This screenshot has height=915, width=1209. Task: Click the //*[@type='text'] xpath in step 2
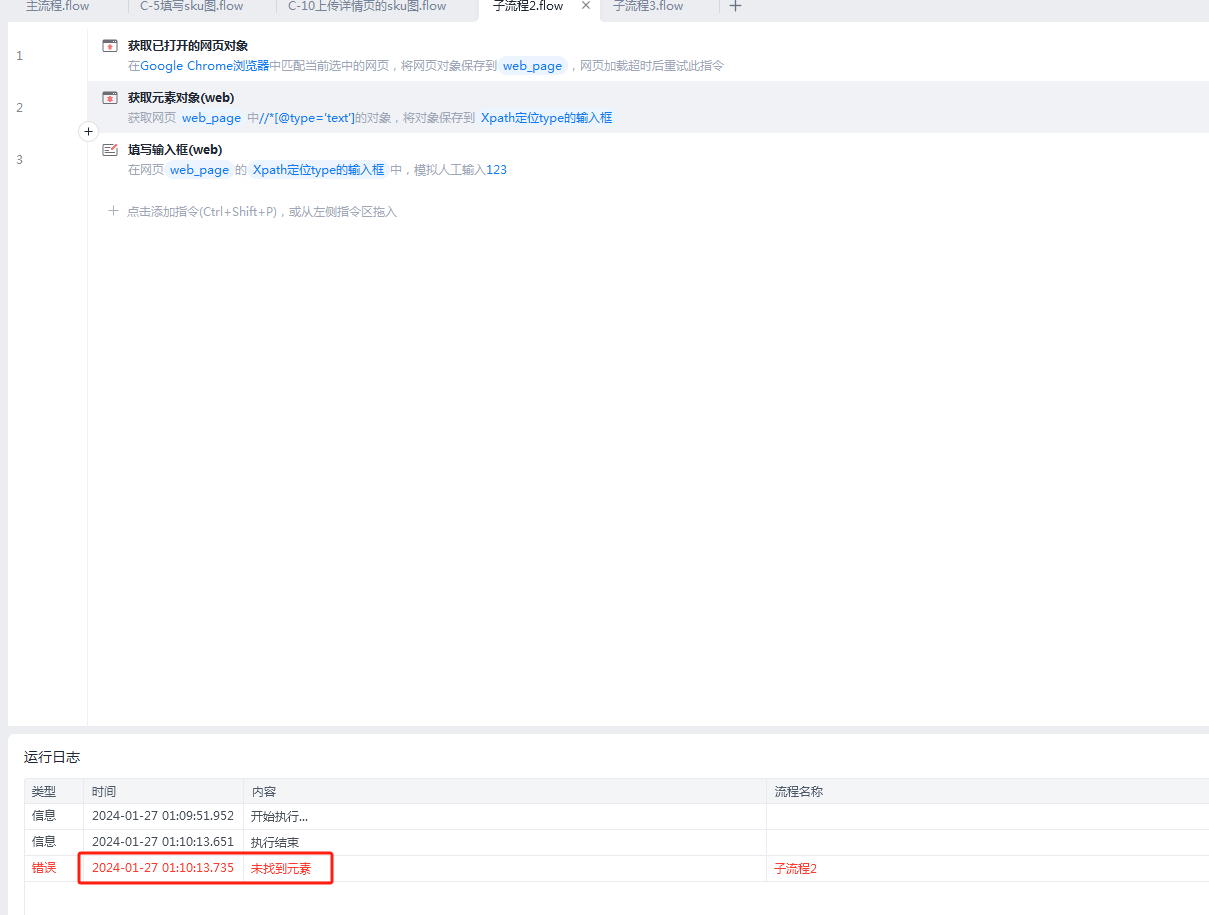tap(306, 118)
